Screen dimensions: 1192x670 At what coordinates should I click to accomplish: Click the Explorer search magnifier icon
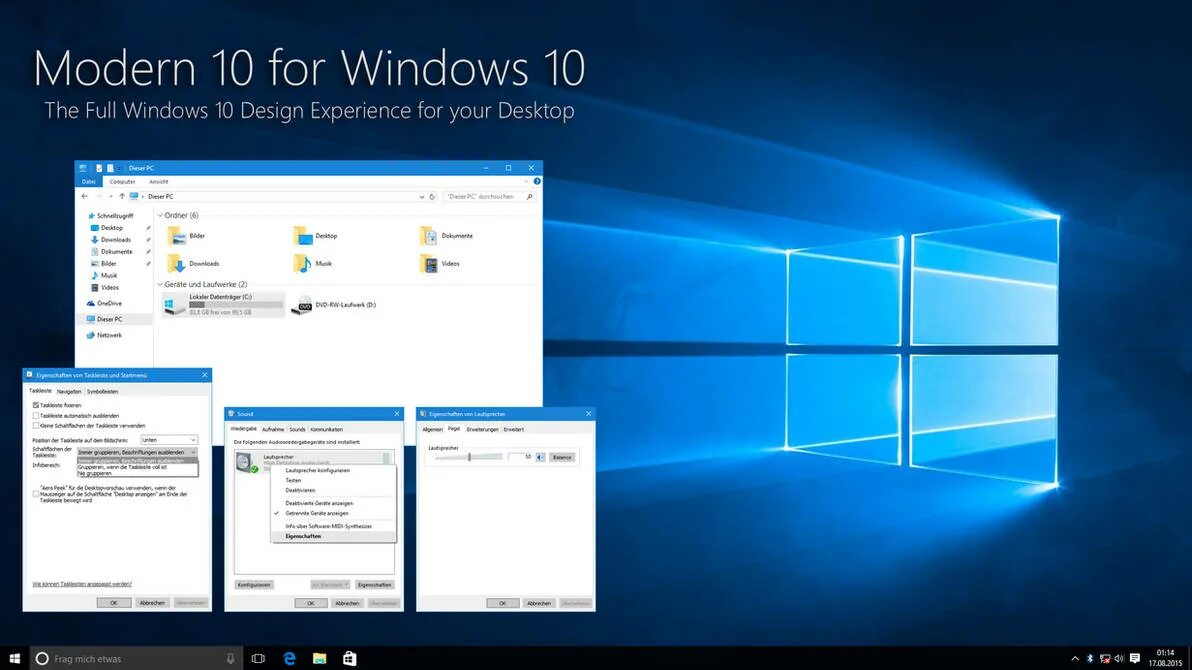coord(530,196)
